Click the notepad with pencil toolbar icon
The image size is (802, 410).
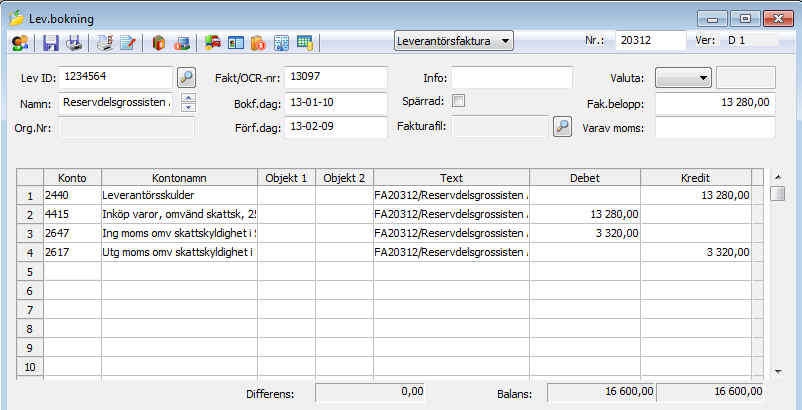tap(127, 43)
